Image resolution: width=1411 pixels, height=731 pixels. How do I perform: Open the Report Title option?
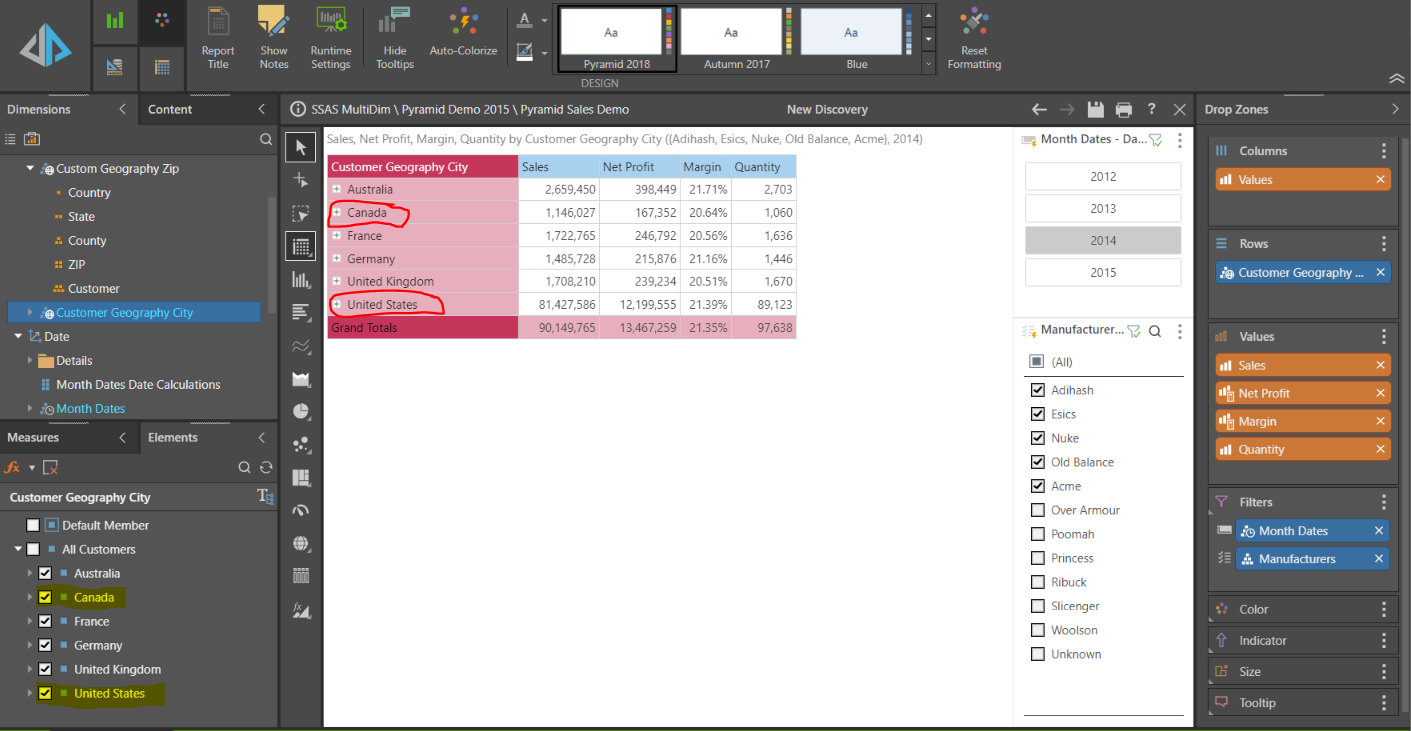point(217,38)
